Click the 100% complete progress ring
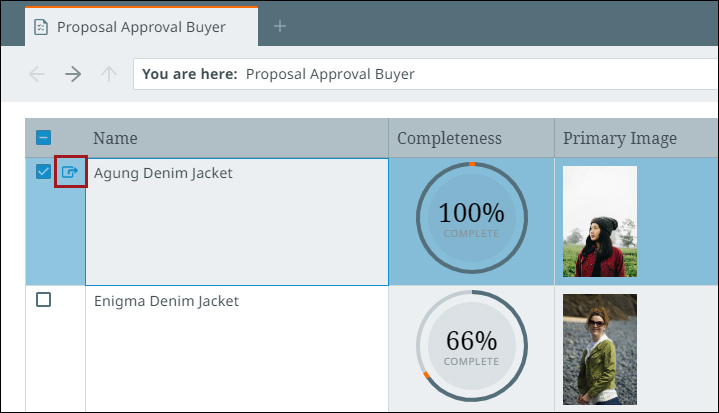Screen dimensions: 719x413 point(471,219)
